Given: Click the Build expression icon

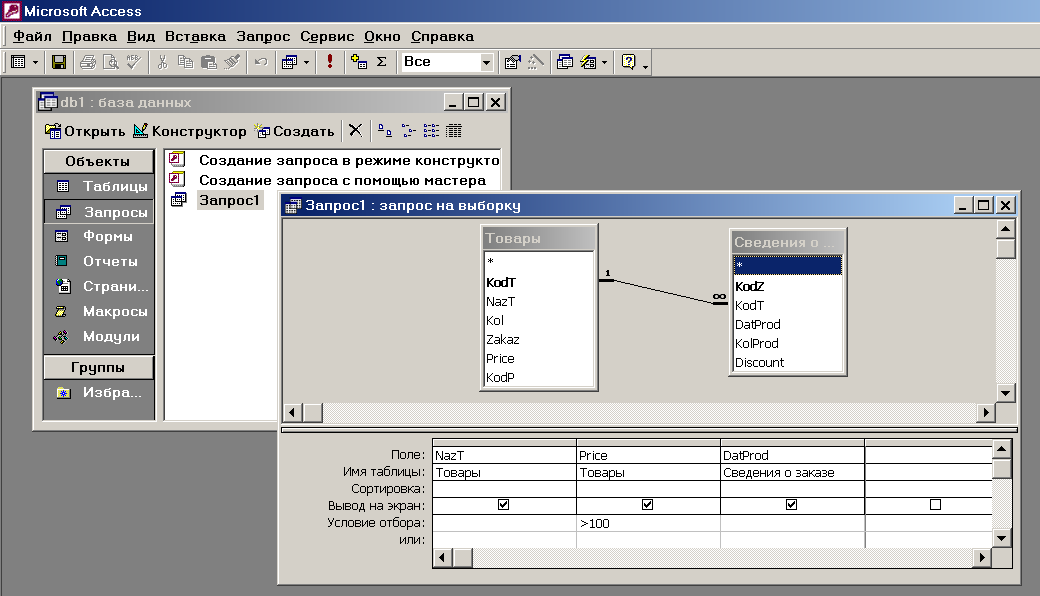Looking at the screenshot, I should click(535, 62).
